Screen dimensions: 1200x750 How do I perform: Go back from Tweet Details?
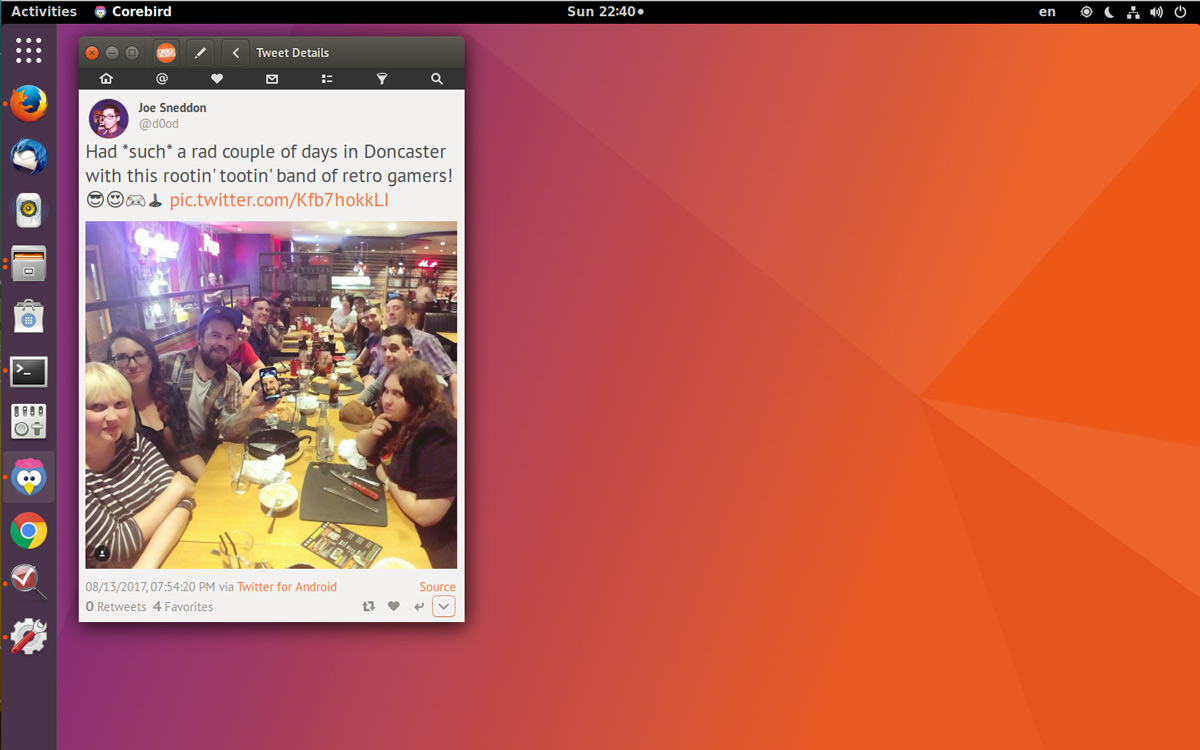pos(236,53)
